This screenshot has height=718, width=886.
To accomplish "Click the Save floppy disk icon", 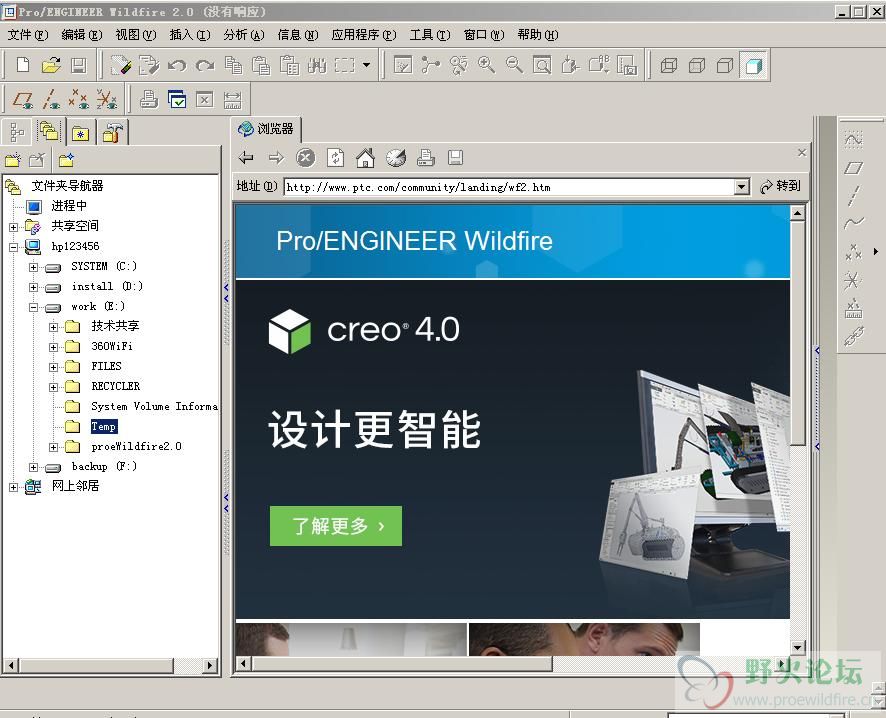I will click(79, 65).
